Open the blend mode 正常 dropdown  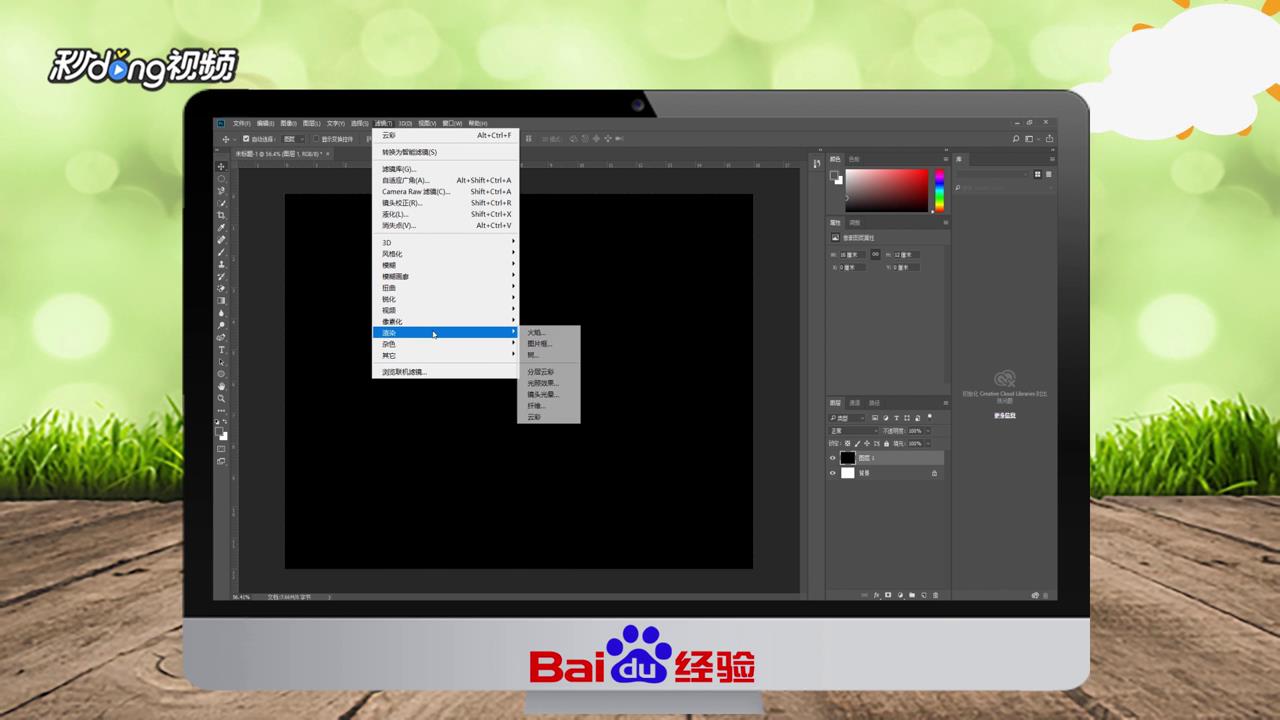(x=853, y=431)
